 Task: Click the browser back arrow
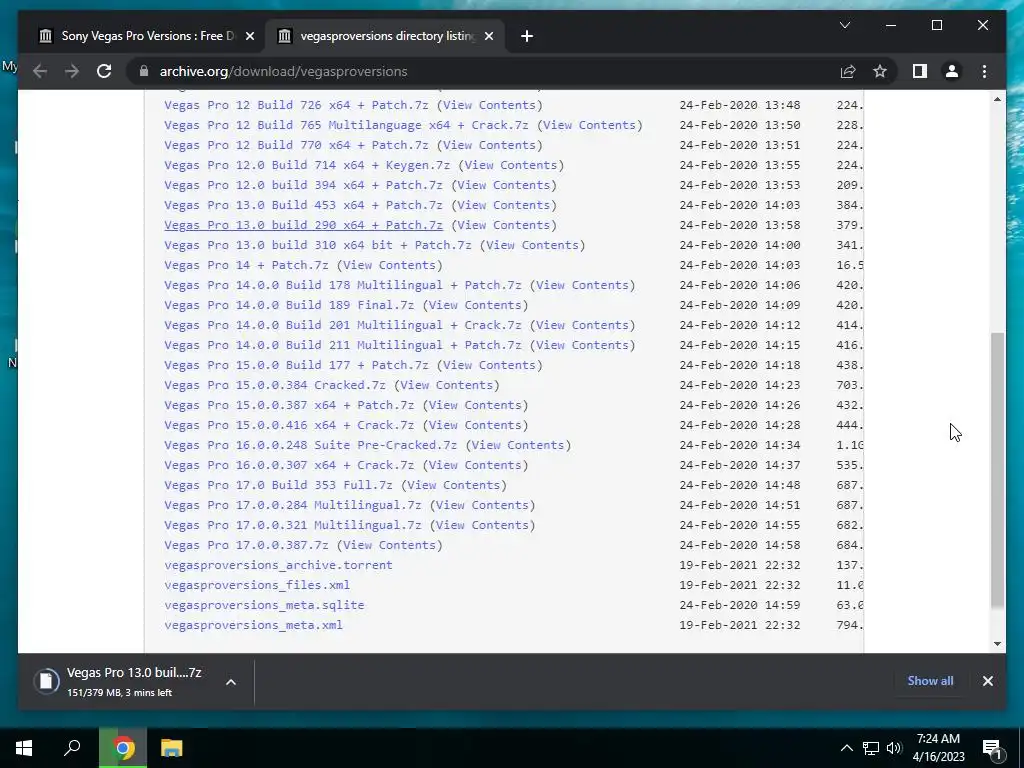pos(40,71)
